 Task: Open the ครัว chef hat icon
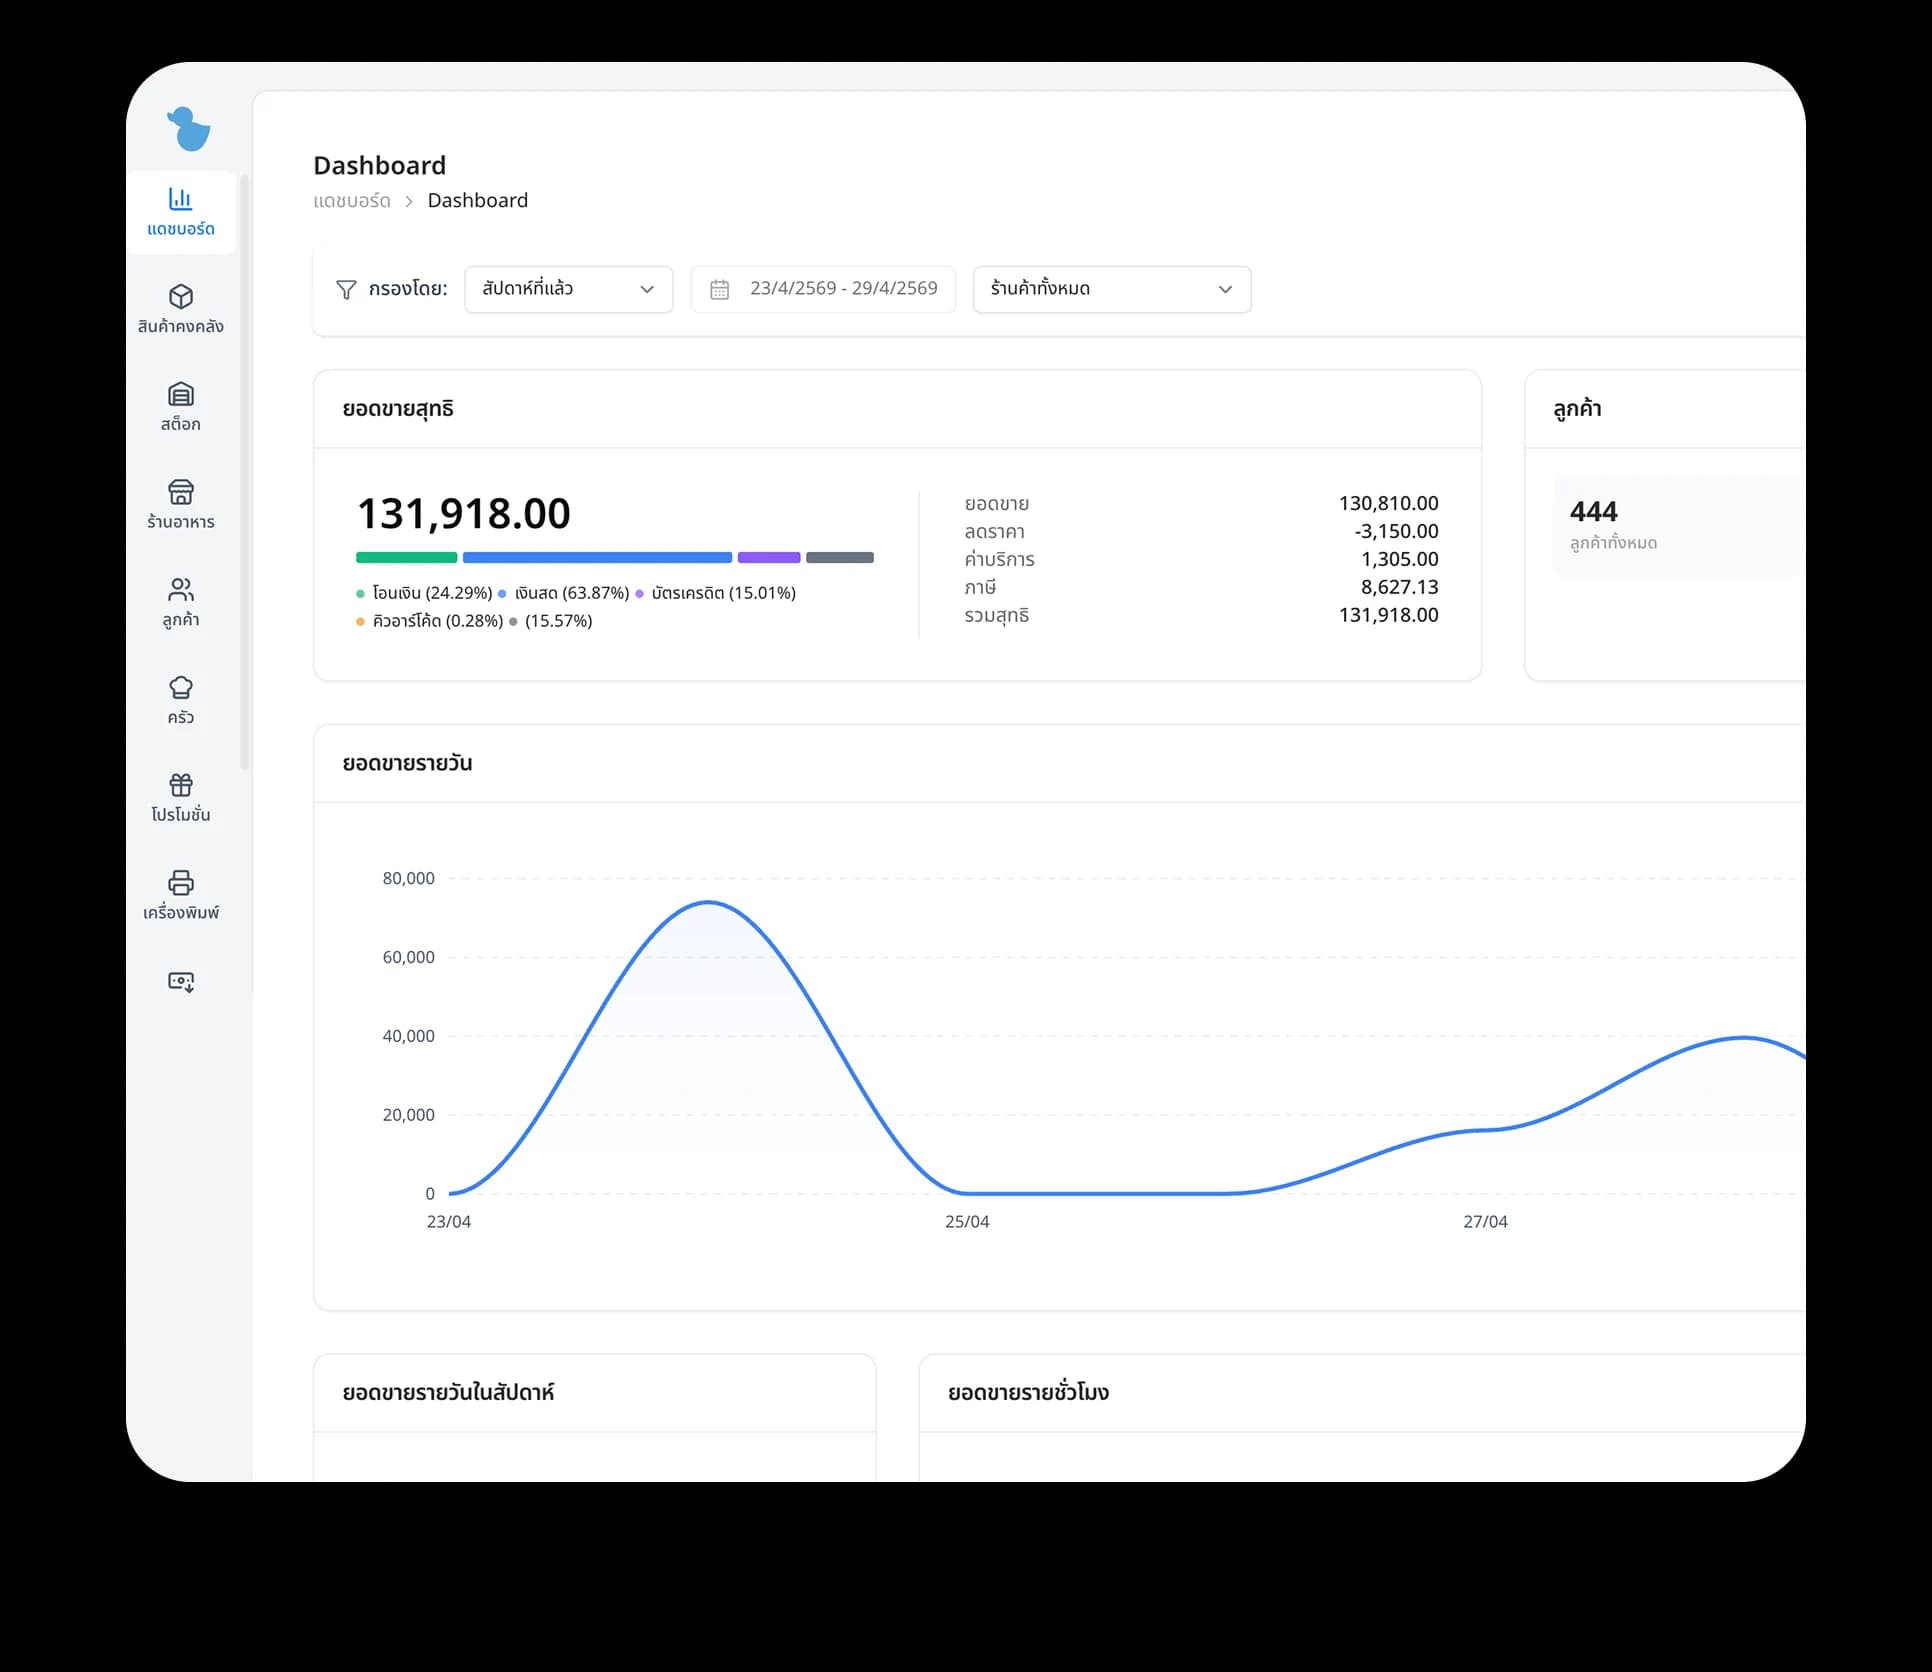181,688
